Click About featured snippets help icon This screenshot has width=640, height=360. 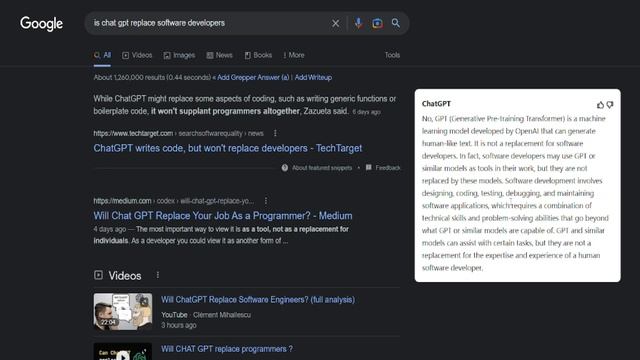tap(284, 168)
